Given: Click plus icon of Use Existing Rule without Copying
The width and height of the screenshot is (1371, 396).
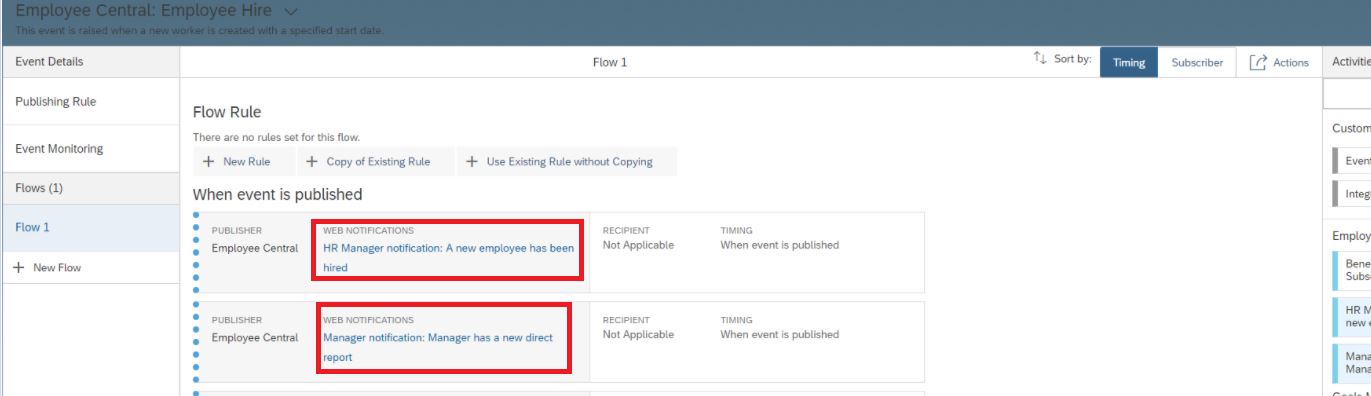Looking at the screenshot, I should (x=471, y=162).
